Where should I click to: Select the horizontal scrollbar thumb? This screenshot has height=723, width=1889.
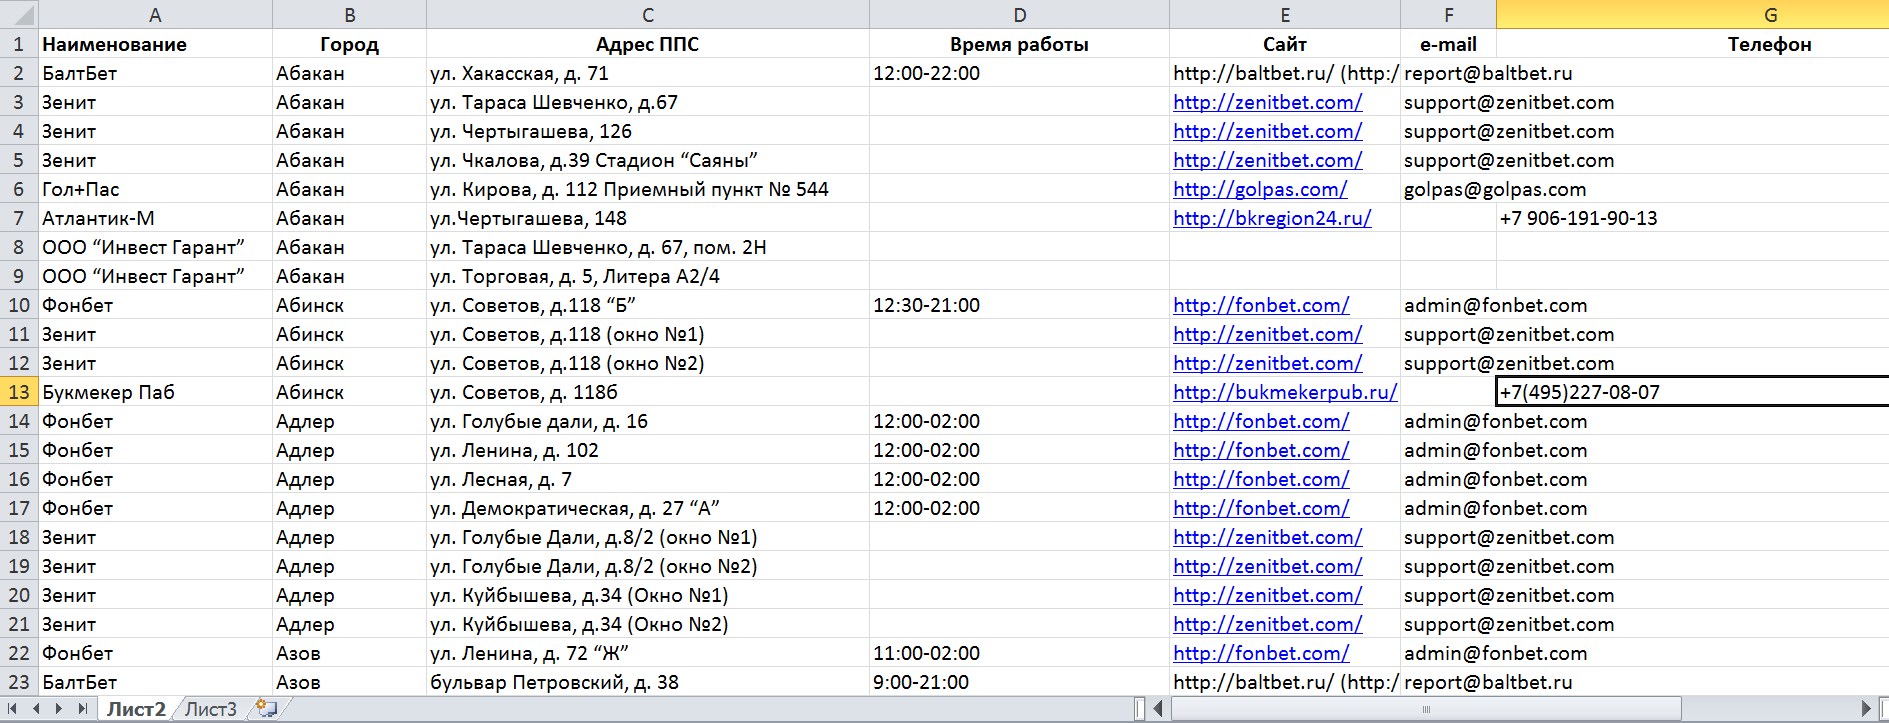(x=1425, y=709)
